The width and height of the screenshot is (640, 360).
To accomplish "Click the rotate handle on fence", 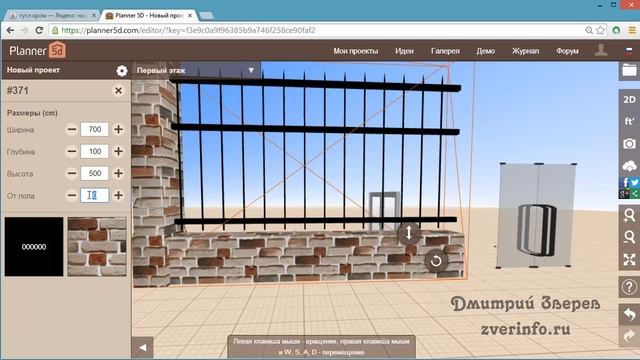I will pos(436,260).
